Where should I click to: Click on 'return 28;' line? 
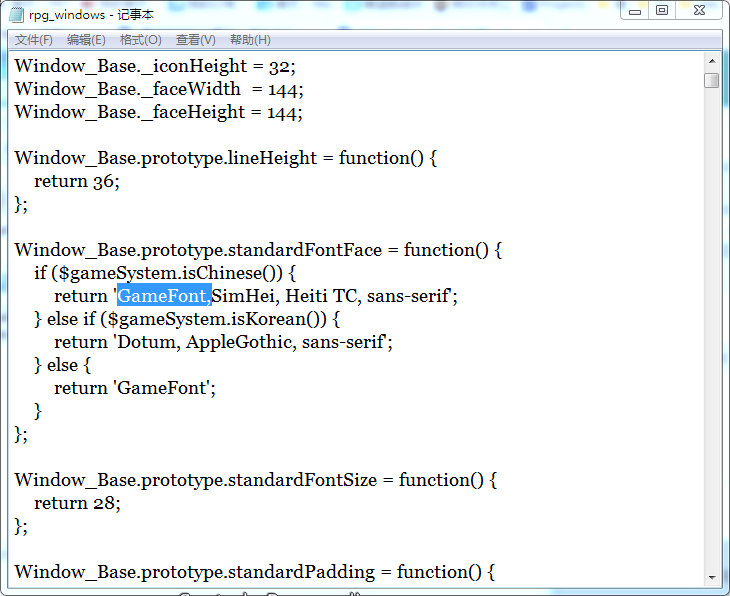[x=77, y=503]
